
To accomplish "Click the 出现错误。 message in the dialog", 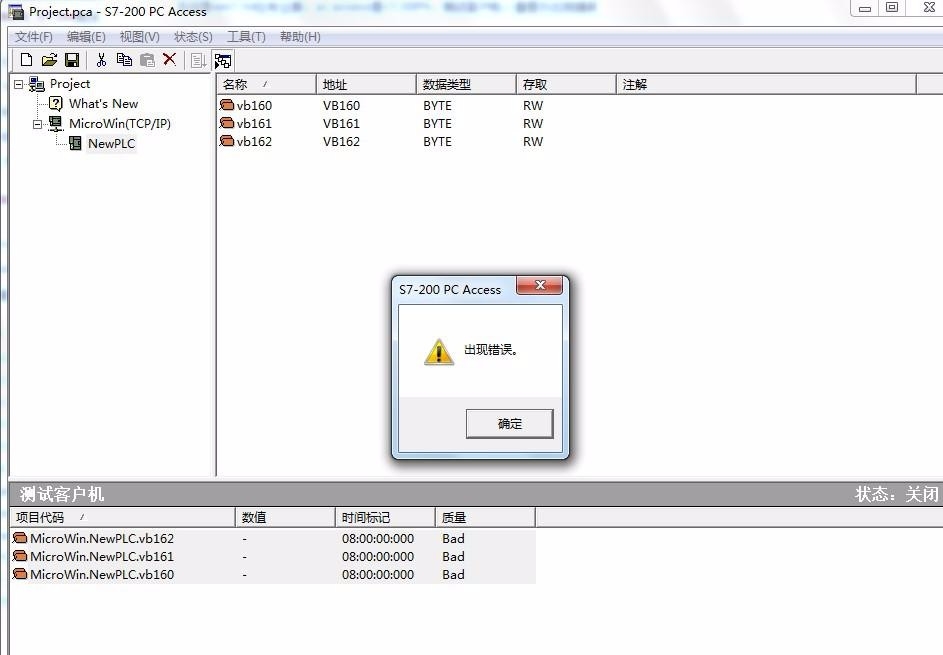I will pos(491,349).
